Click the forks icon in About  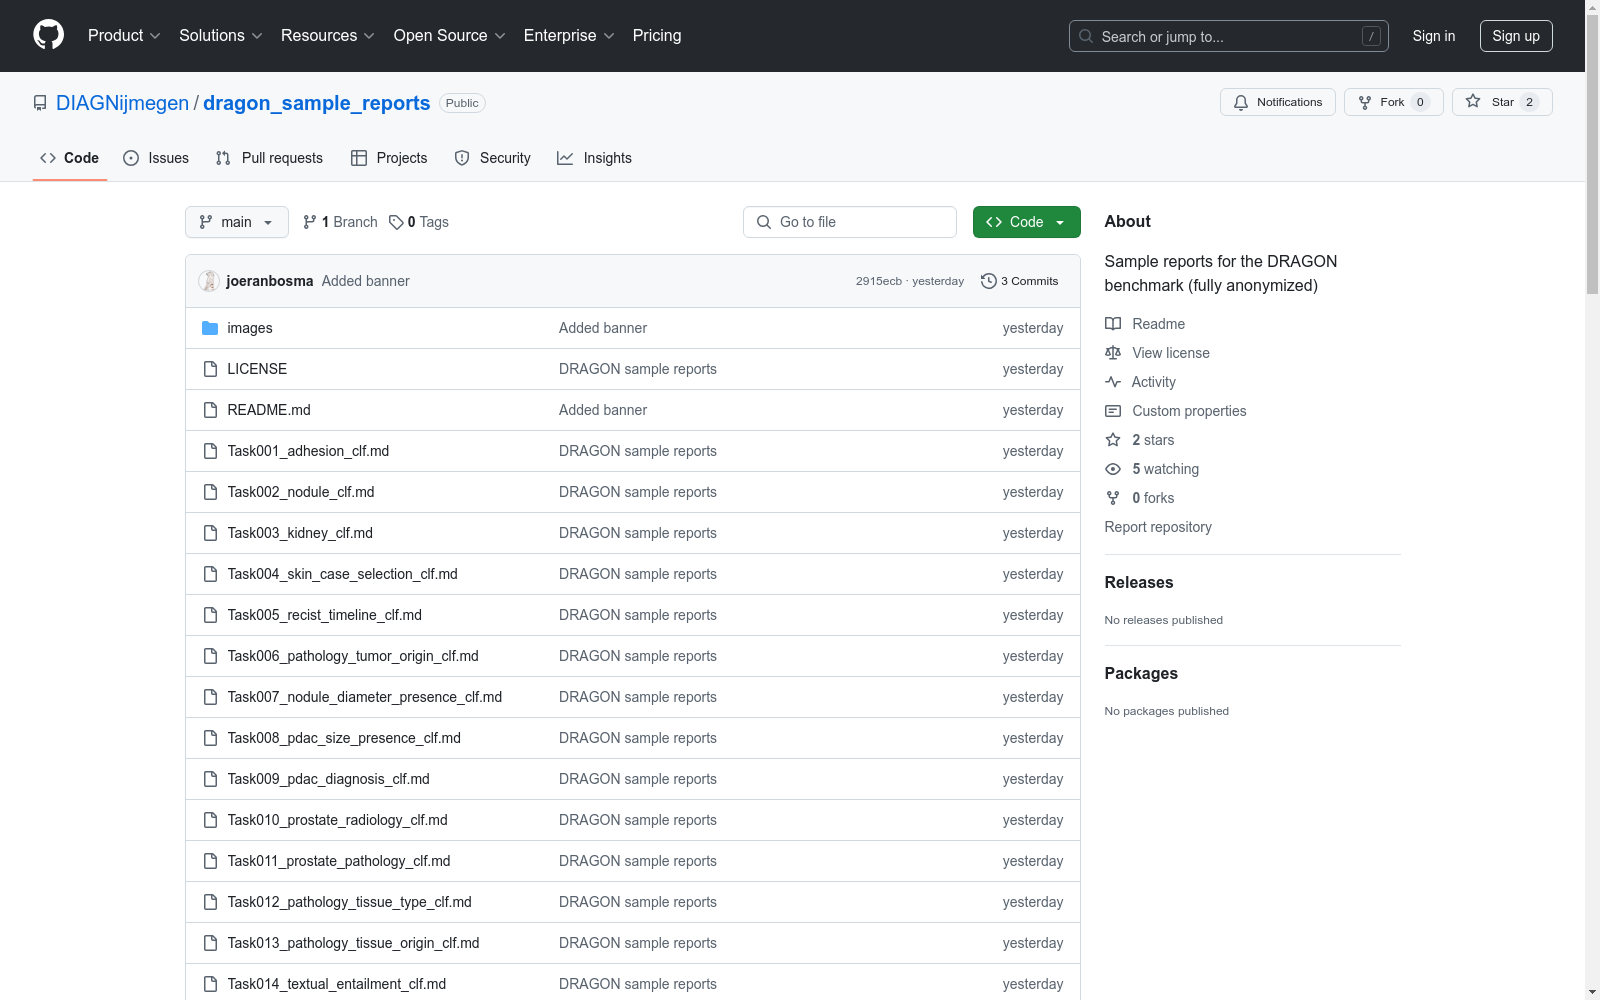point(1113,498)
